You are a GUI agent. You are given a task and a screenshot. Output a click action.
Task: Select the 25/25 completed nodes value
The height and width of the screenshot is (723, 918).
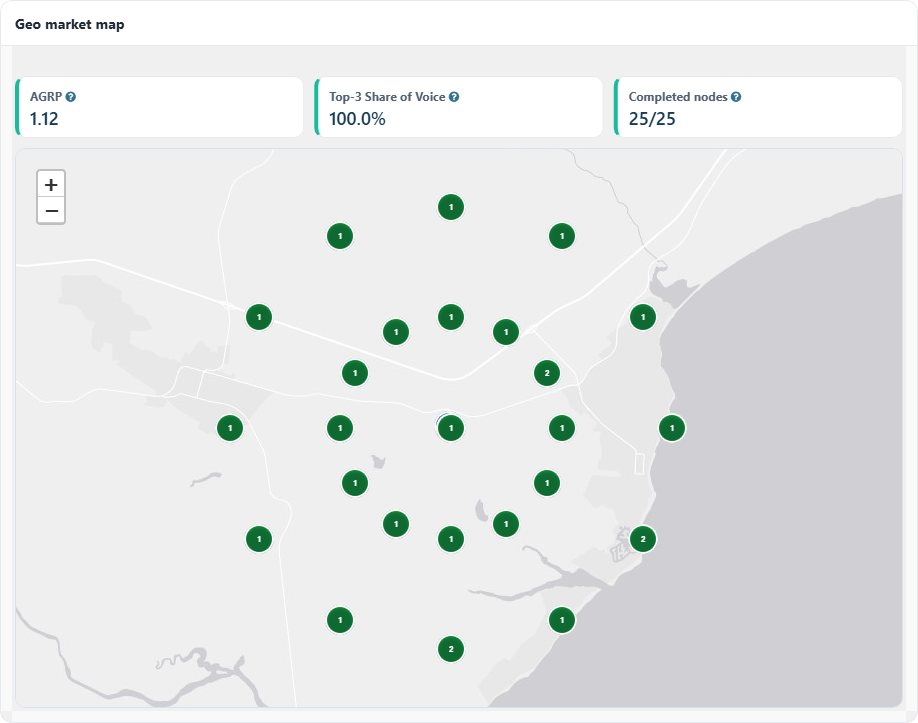652,119
